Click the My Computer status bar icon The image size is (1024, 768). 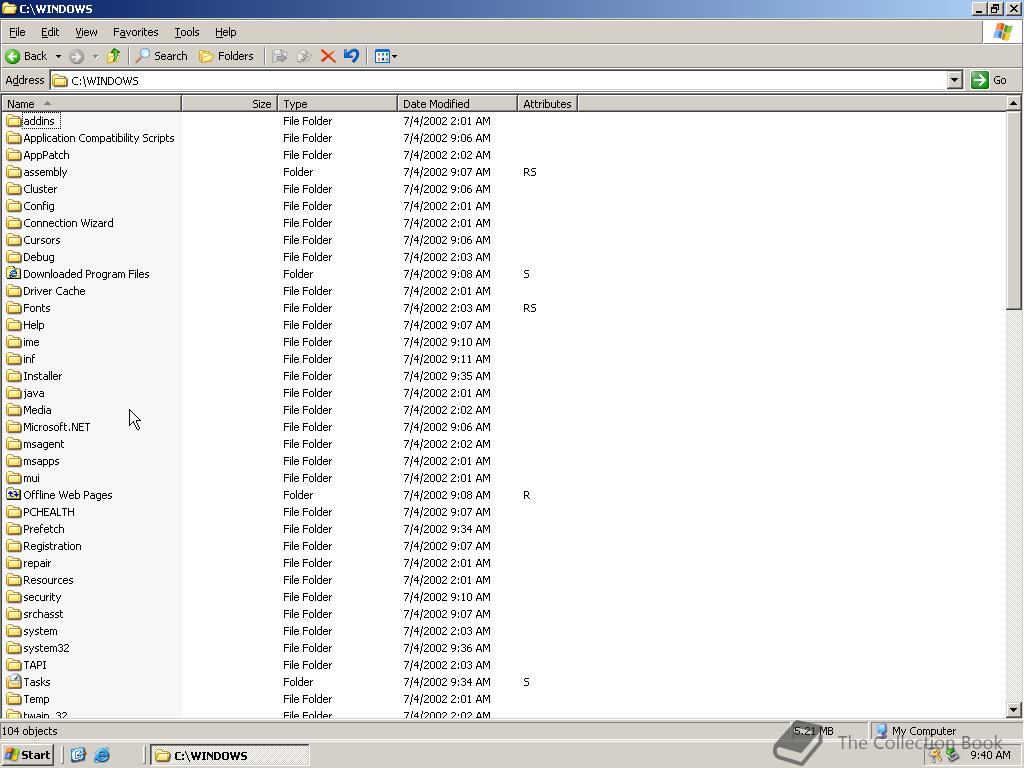coord(881,731)
